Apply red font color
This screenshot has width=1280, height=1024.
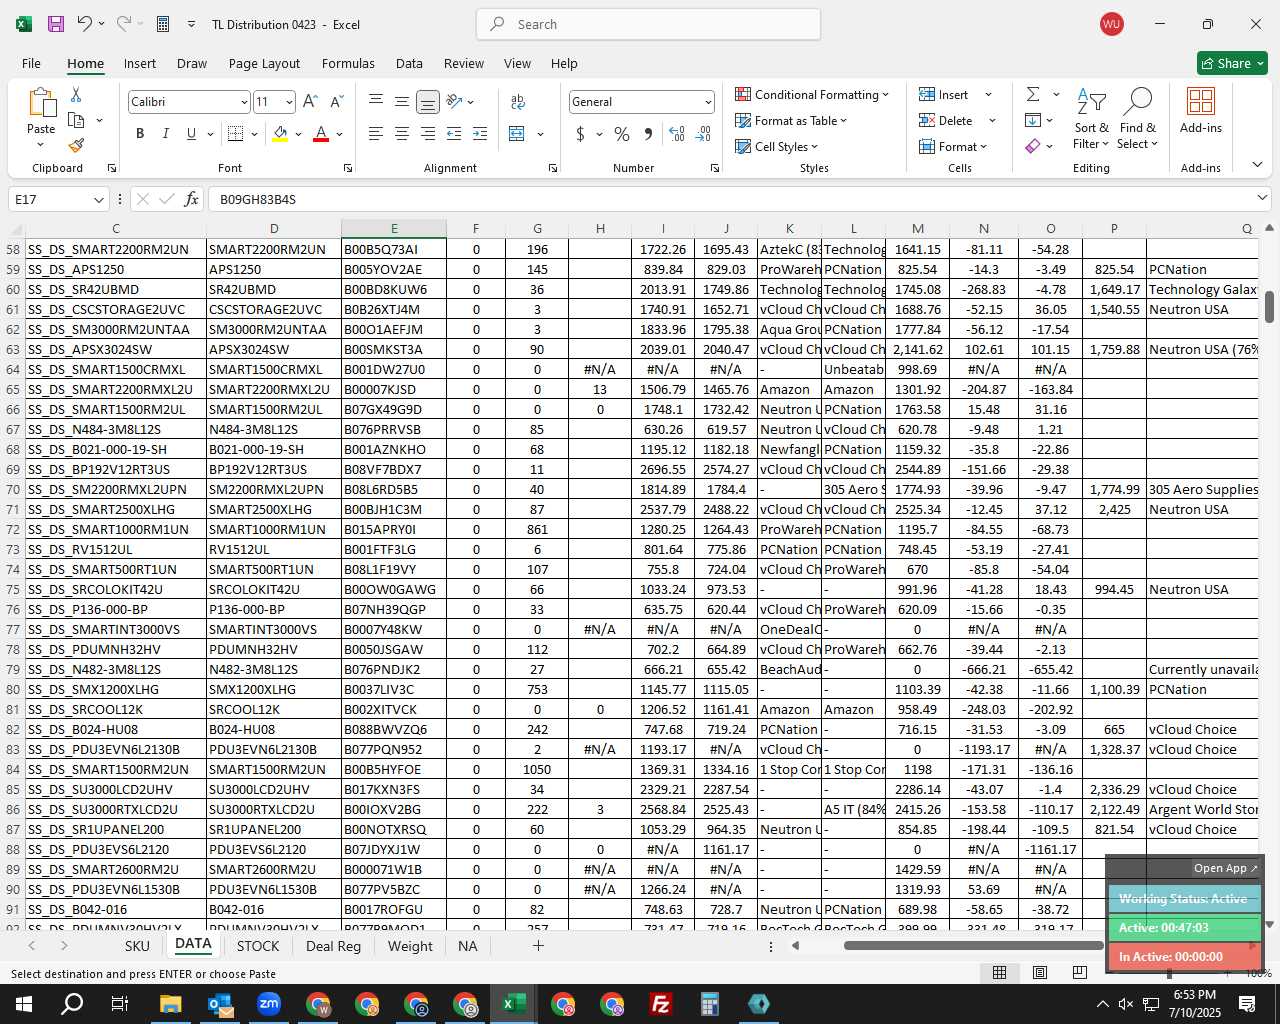tap(321, 134)
